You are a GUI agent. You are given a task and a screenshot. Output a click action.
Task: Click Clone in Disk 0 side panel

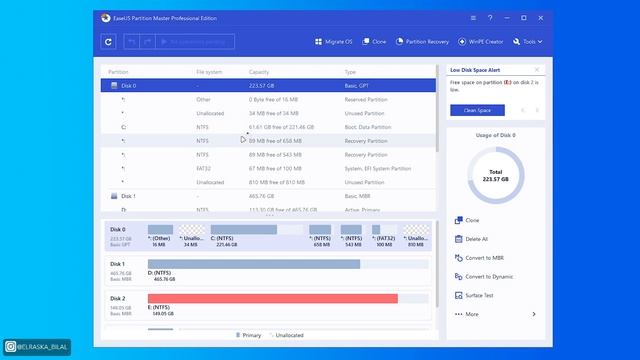[x=467, y=220]
